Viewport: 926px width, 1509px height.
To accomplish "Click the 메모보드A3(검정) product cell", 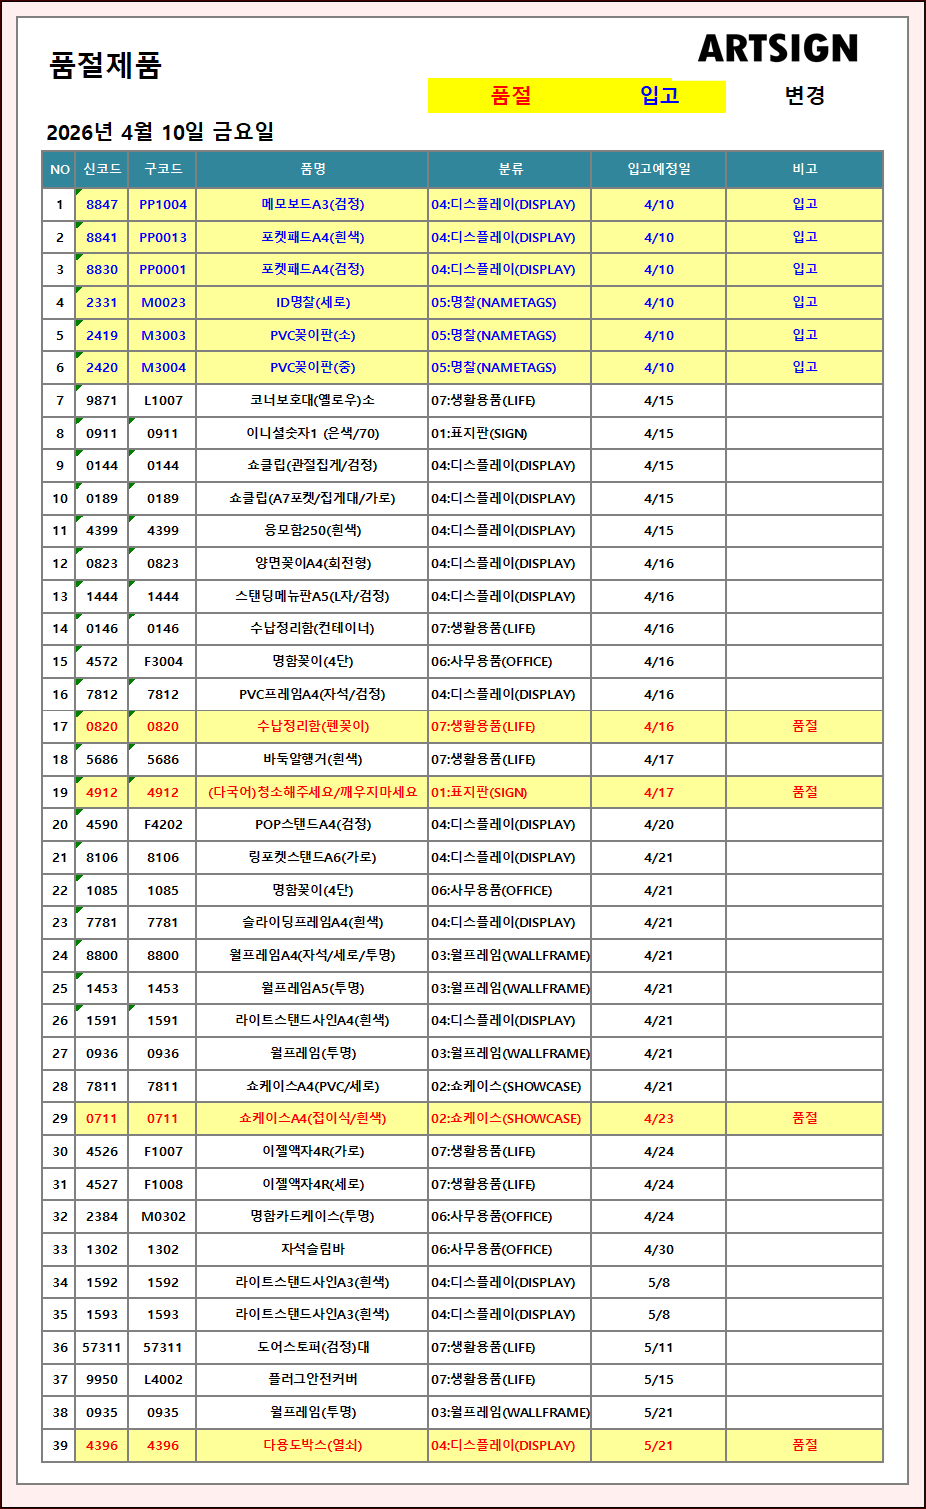I will tap(312, 204).
